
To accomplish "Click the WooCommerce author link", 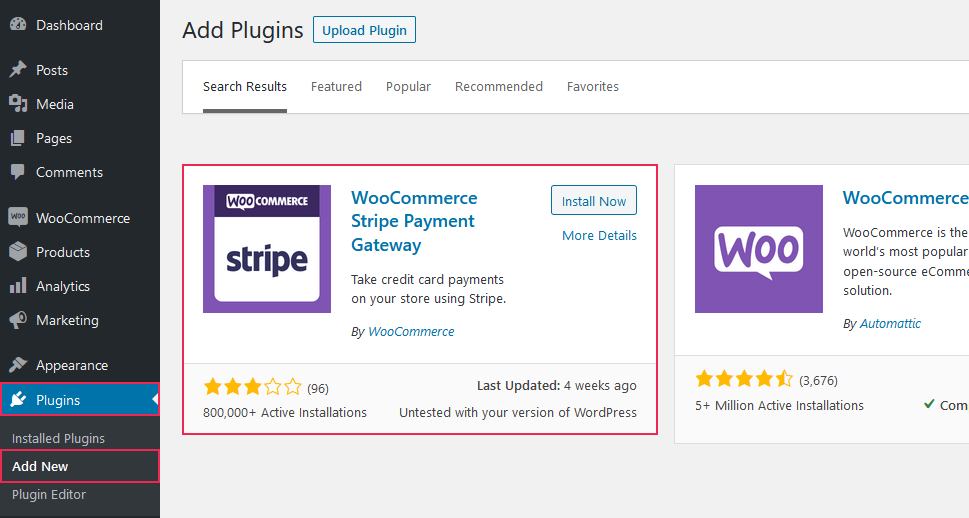I will click(411, 331).
